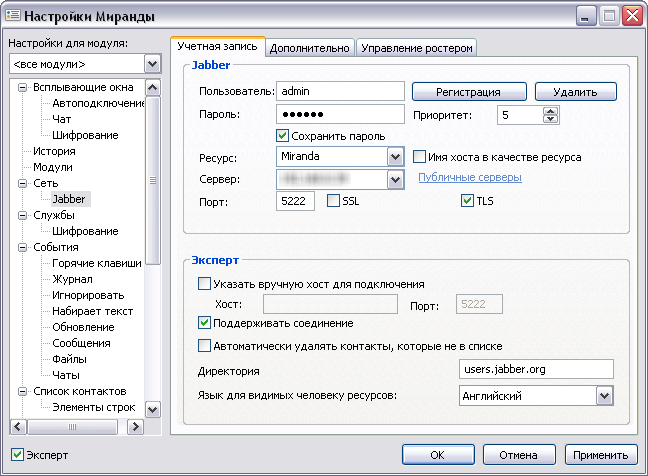The width and height of the screenshot is (648, 476).
Task: Expand the <все модули> module dropdown
Action: [152, 65]
